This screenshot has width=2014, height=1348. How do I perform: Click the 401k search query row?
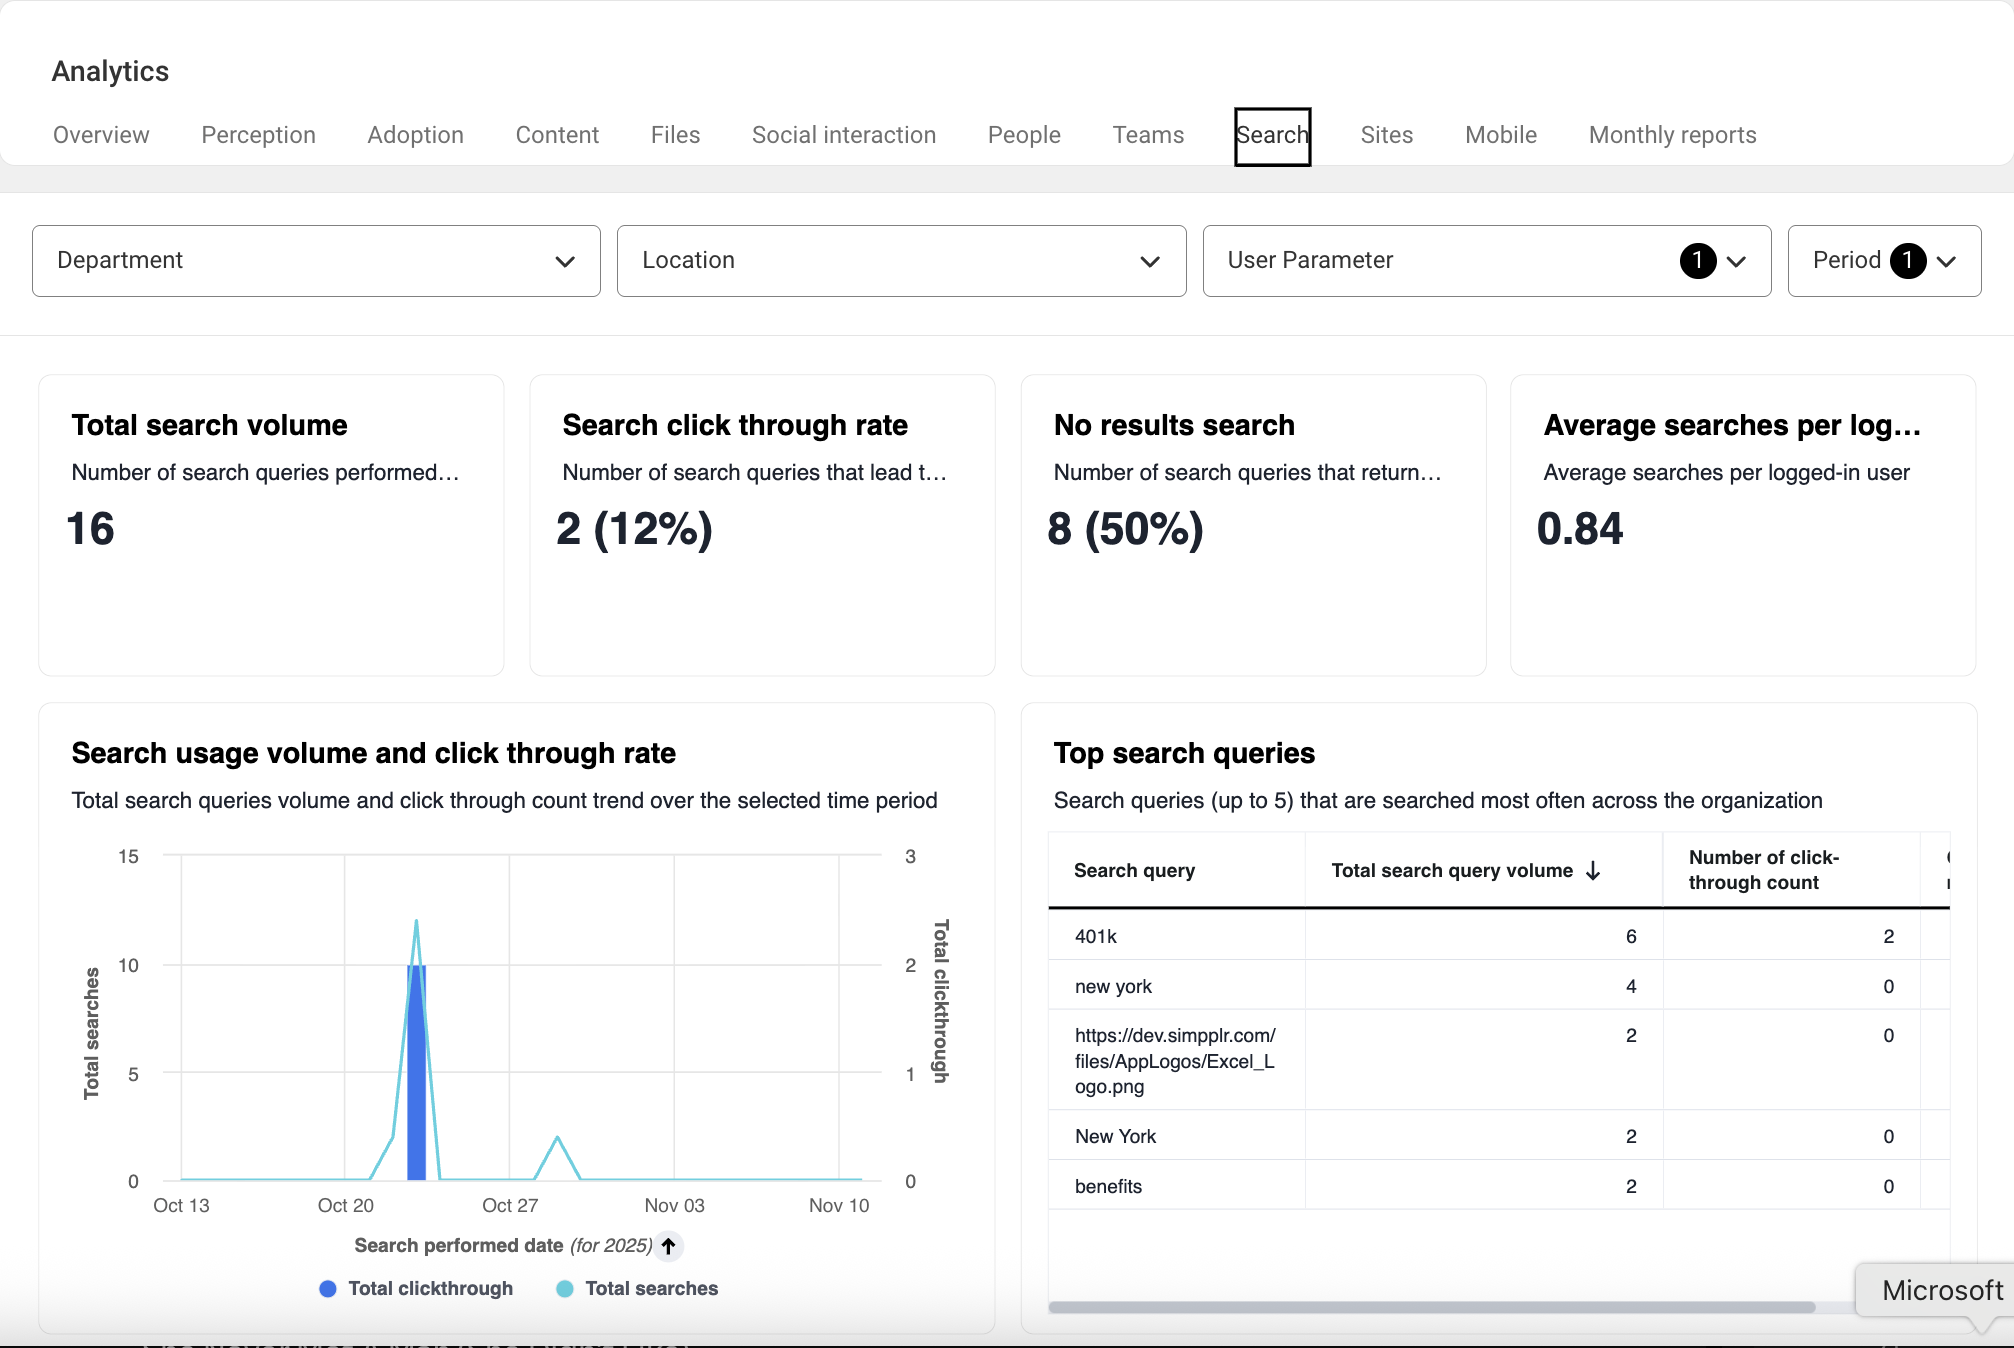(x=1096, y=936)
